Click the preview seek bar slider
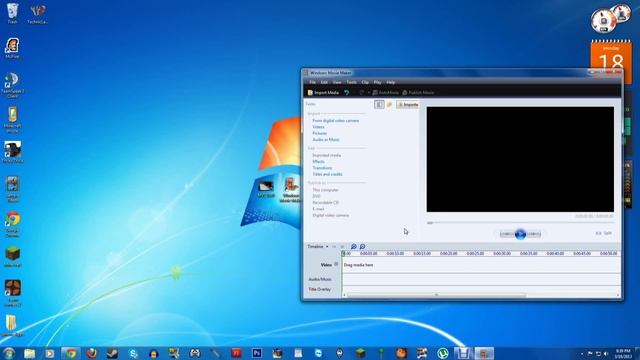The height and width of the screenshot is (360, 640). point(430,223)
